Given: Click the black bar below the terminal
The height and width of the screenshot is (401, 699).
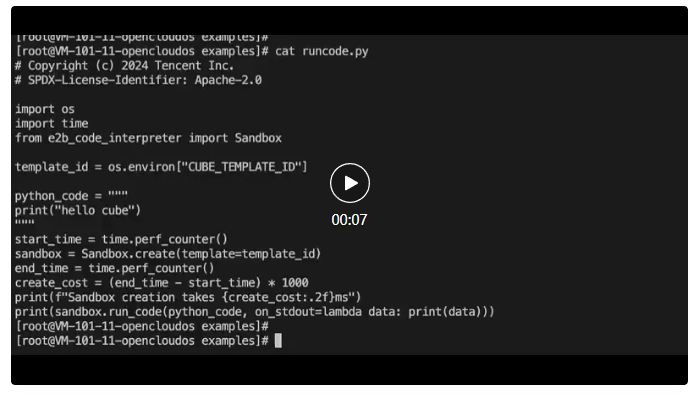Looking at the screenshot, I should coord(350,370).
